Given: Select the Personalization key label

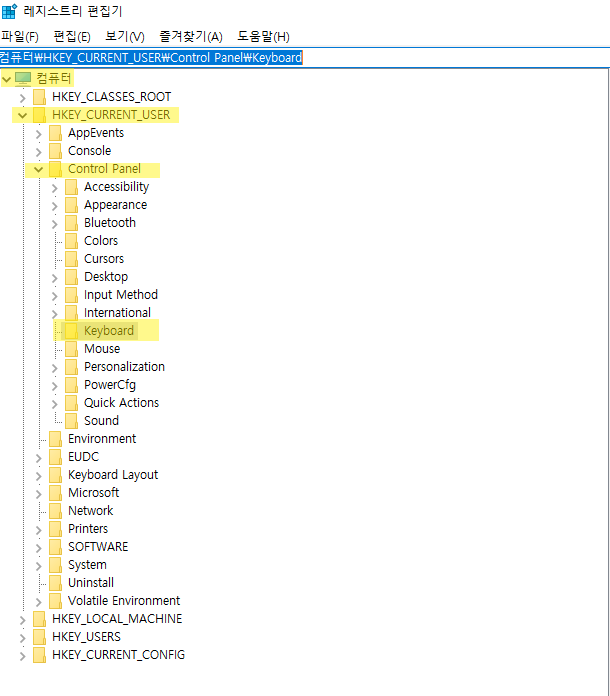Looking at the screenshot, I should (124, 367).
